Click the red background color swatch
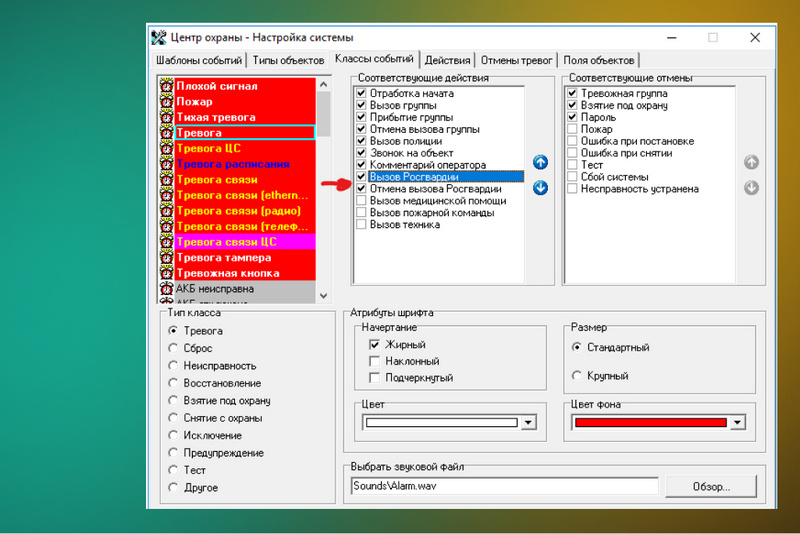The width and height of the screenshot is (800, 534). pos(650,423)
